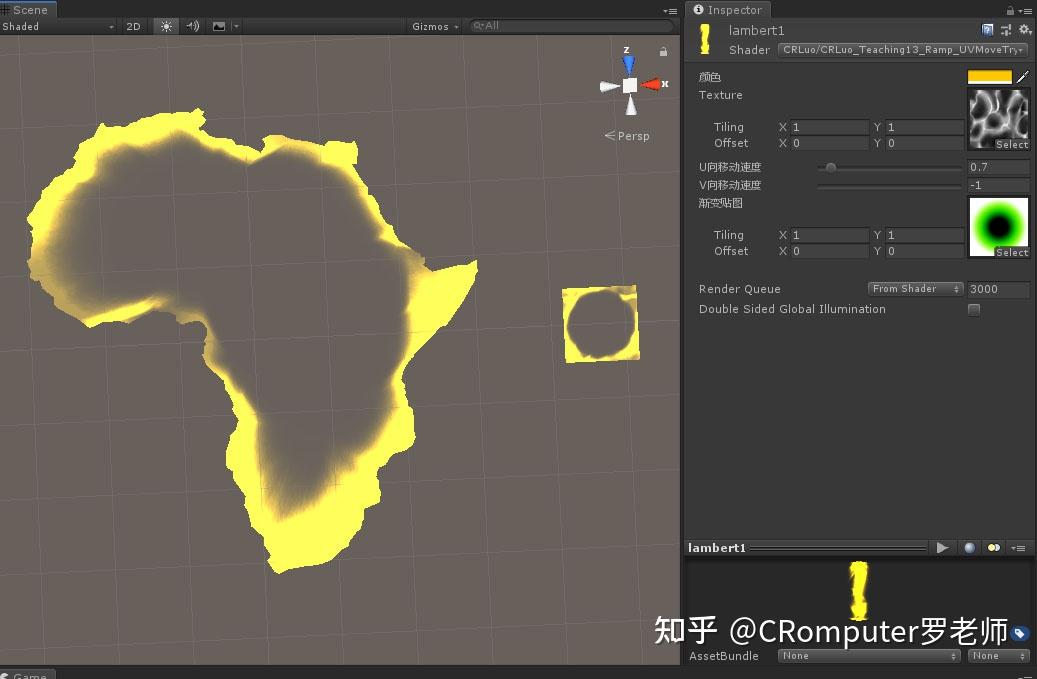The height and width of the screenshot is (679, 1037).
Task: Enable Double Sided Global Illumination
Action: tap(973, 310)
